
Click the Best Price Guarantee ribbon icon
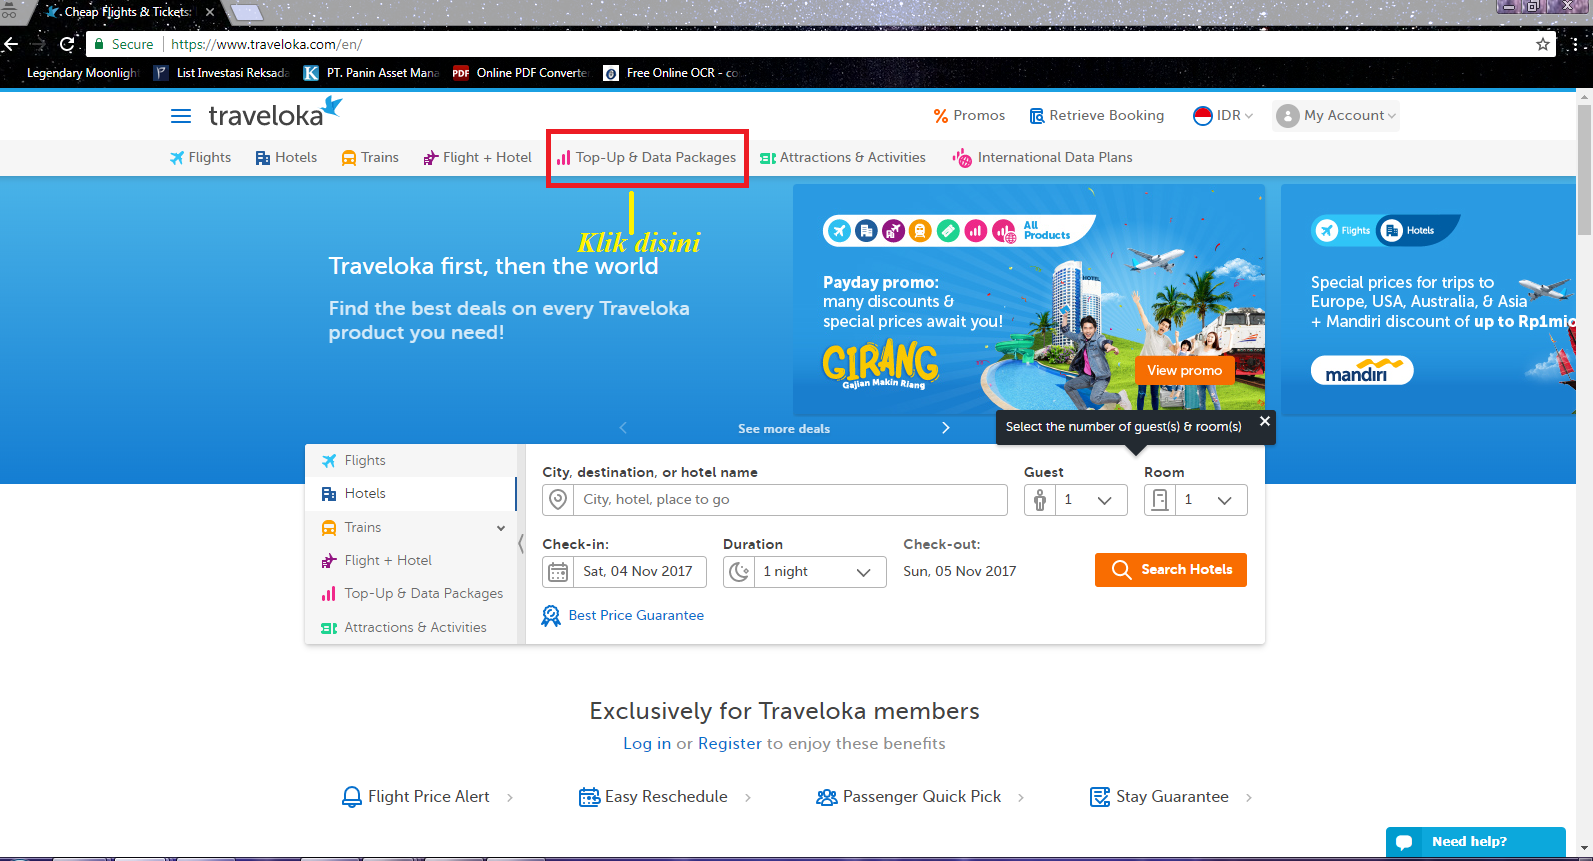point(551,616)
